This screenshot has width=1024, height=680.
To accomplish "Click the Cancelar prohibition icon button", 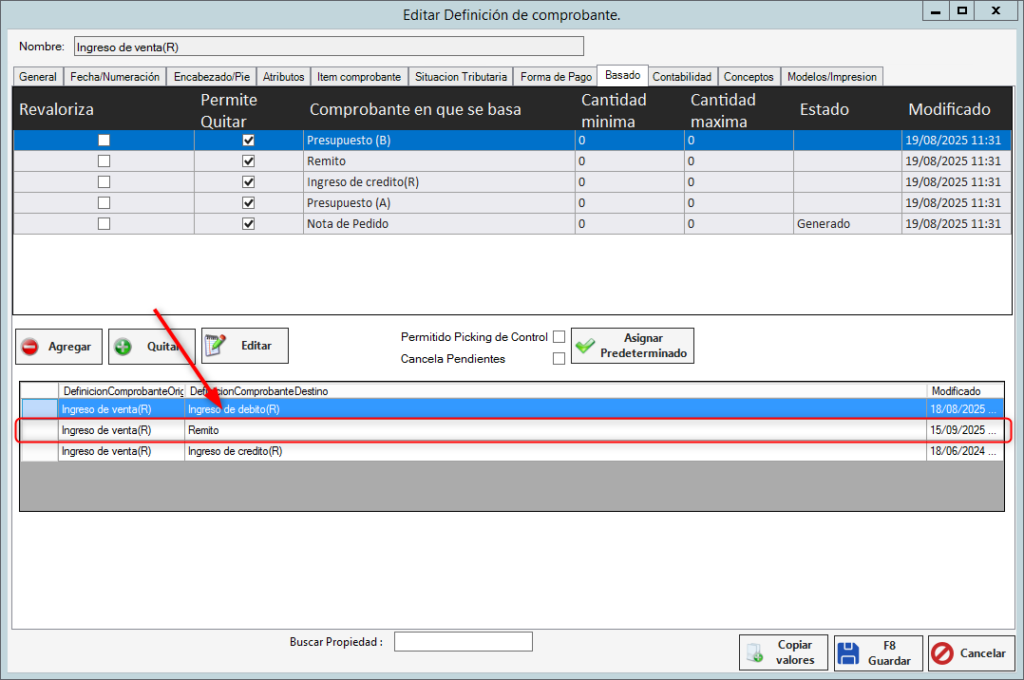I will [x=942, y=653].
